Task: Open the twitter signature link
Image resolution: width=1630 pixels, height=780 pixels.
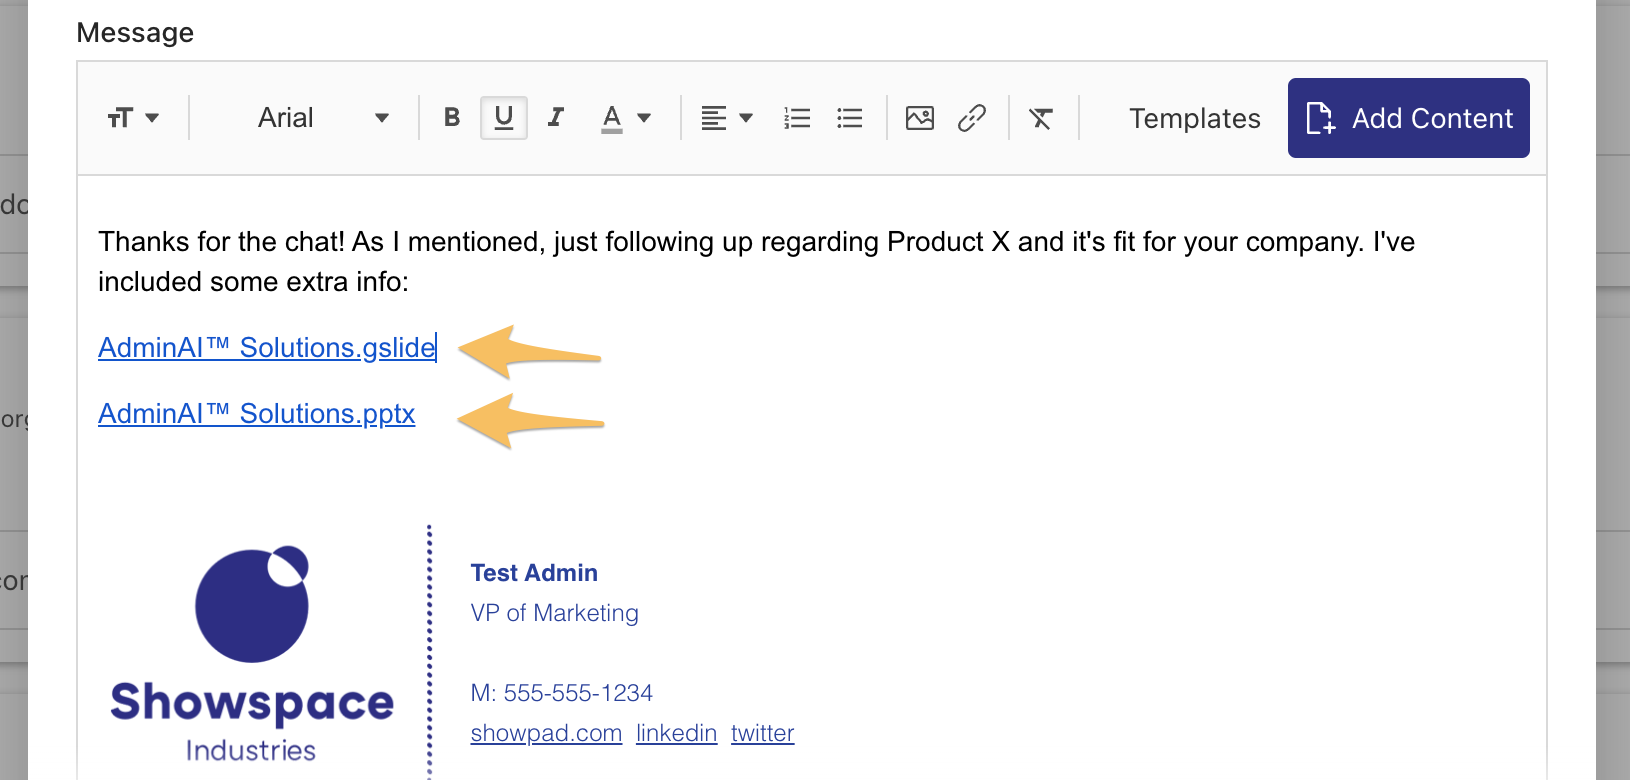Action: point(763,733)
